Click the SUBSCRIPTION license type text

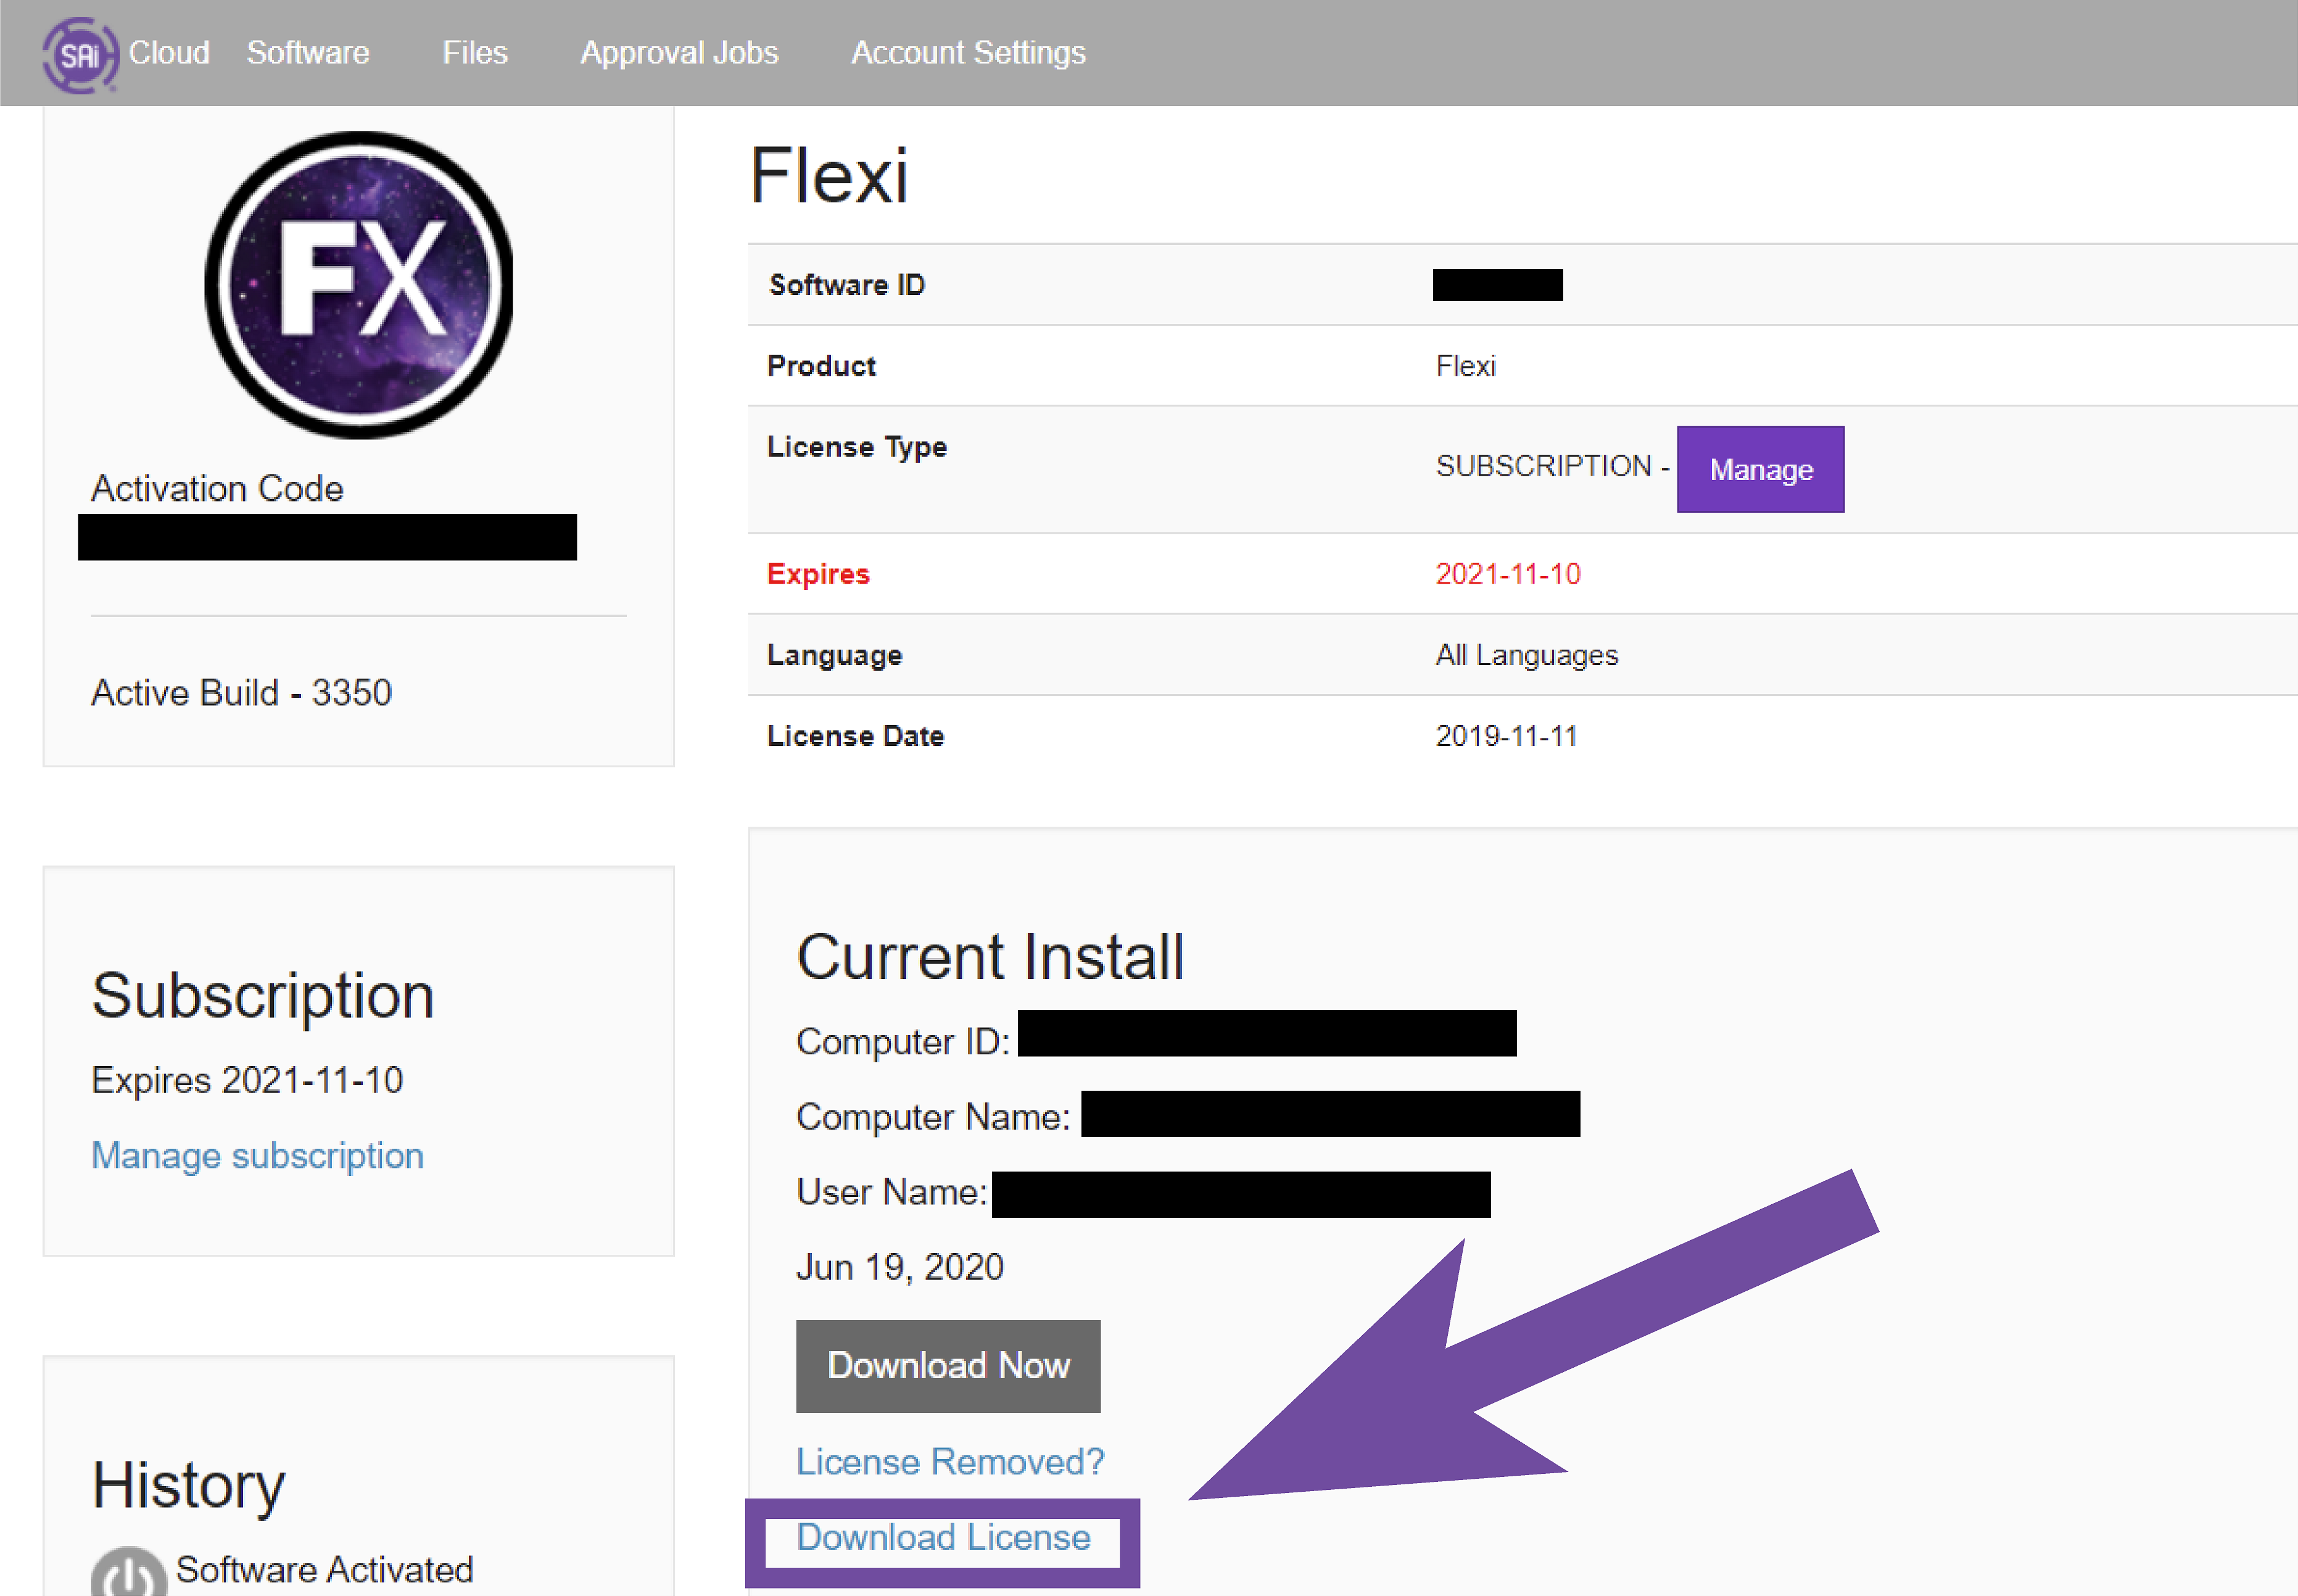1543,466
